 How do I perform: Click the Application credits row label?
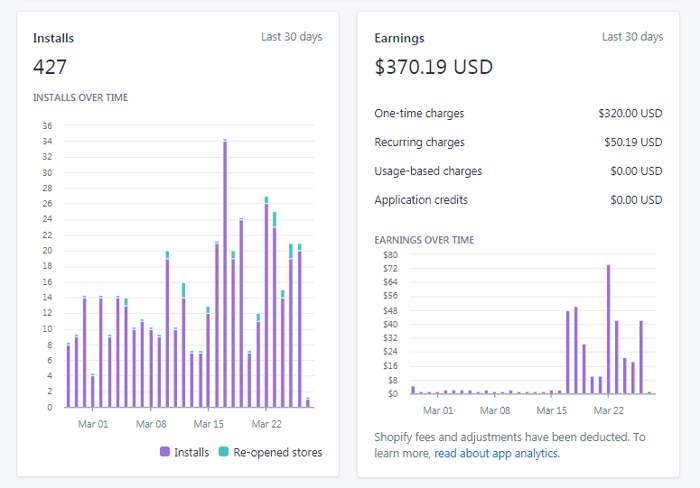[421, 200]
